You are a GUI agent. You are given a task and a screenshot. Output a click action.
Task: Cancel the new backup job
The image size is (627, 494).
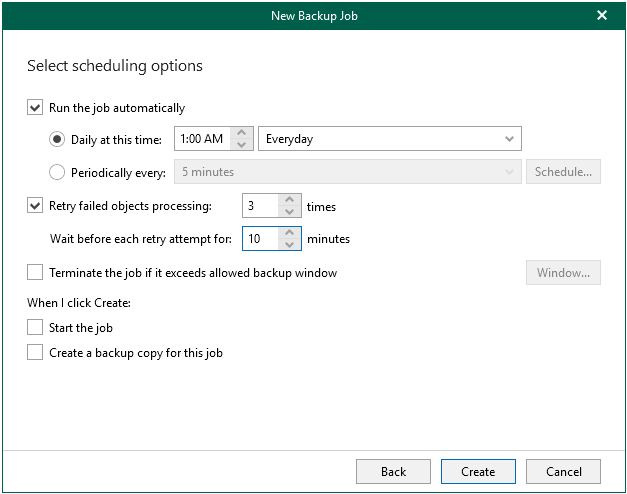click(x=563, y=471)
